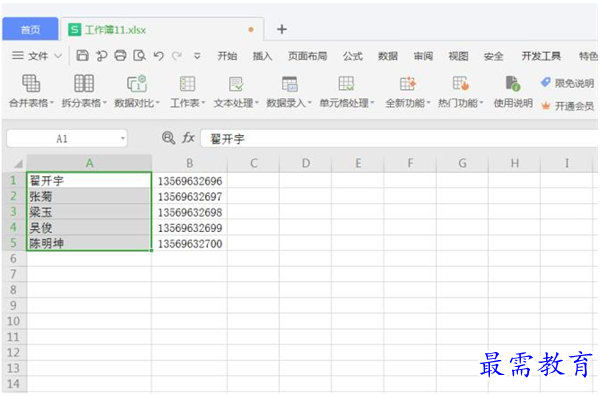
Task: Click the Name Box showing A1
Action: coord(62,138)
